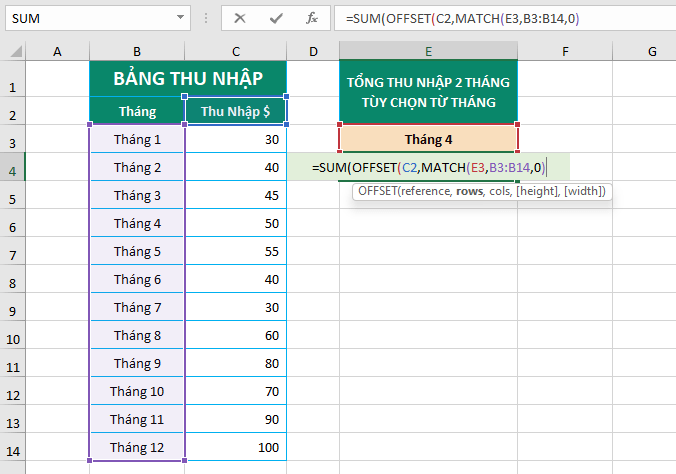Select row 4 header
Viewport: 676px width, 474px height.
pyautogui.click(x=13, y=167)
